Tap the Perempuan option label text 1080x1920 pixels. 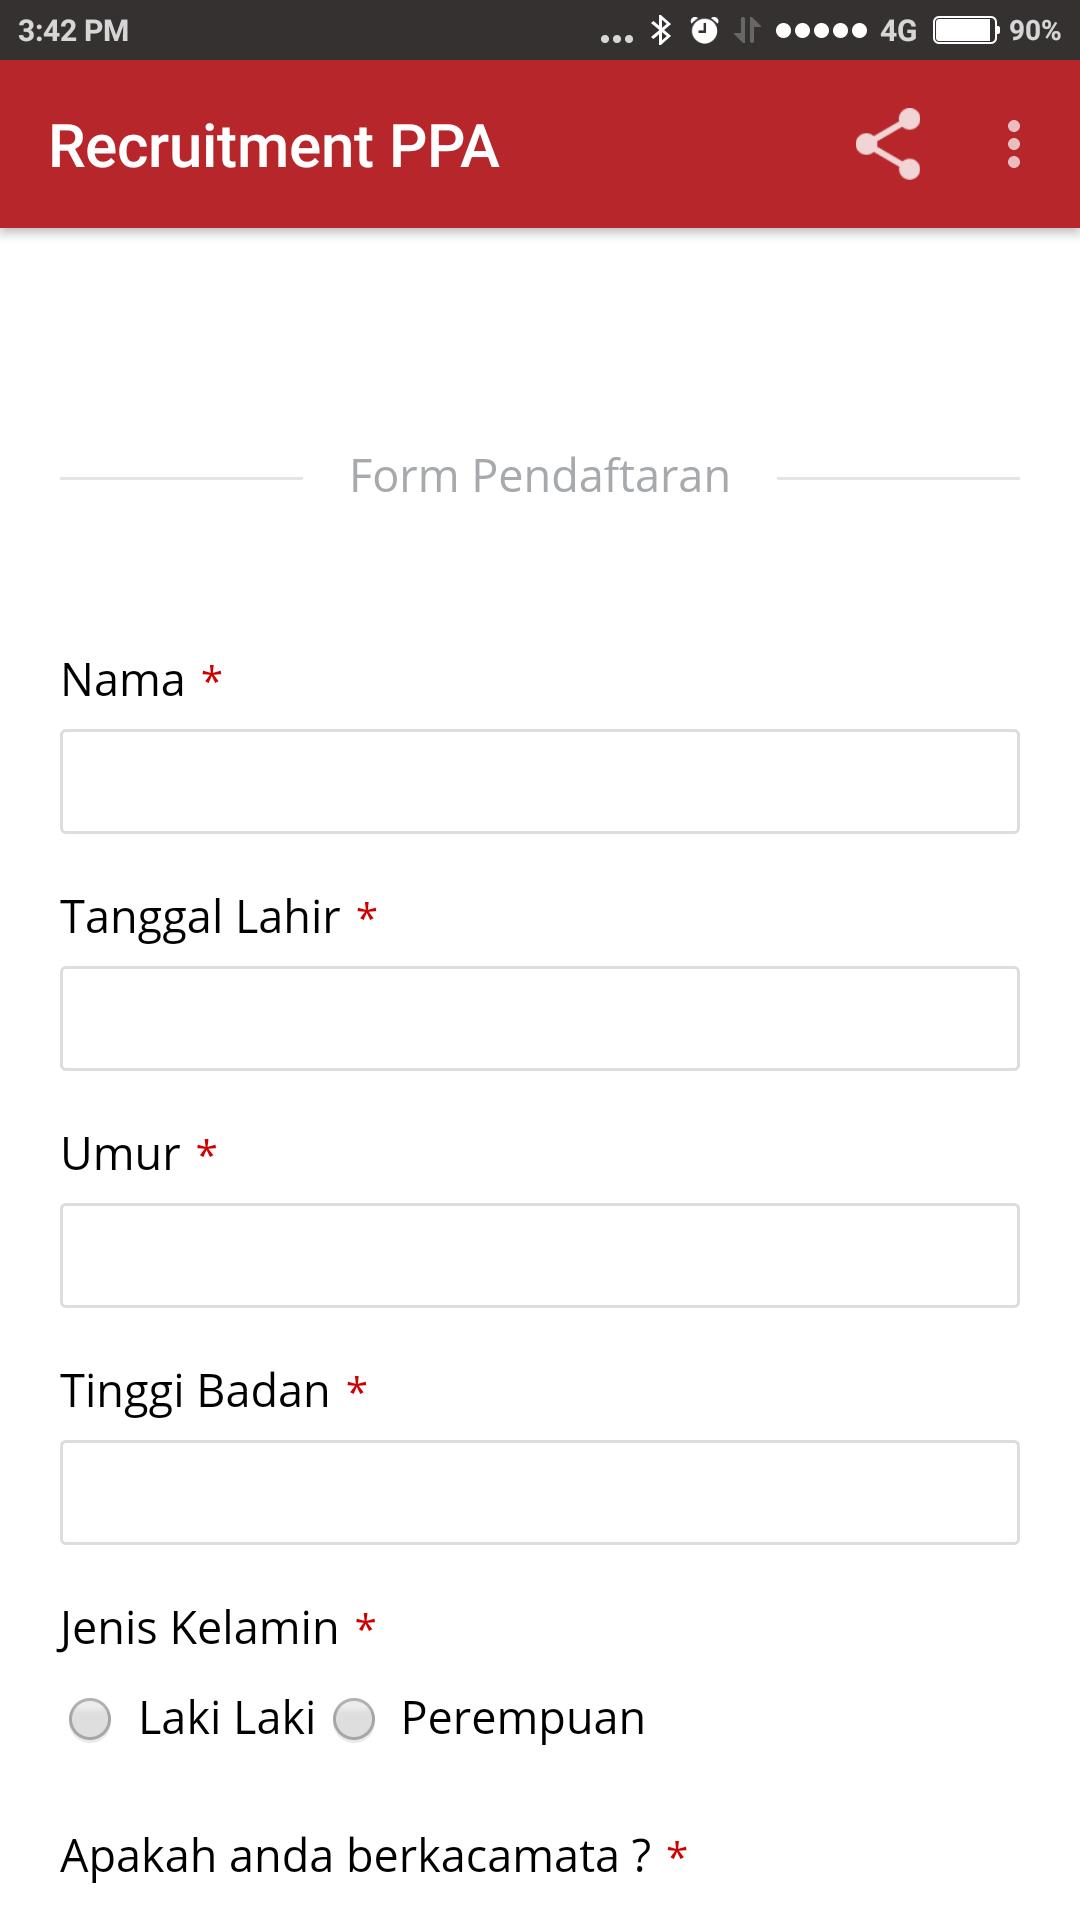pyautogui.click(x=523, y=1719)
